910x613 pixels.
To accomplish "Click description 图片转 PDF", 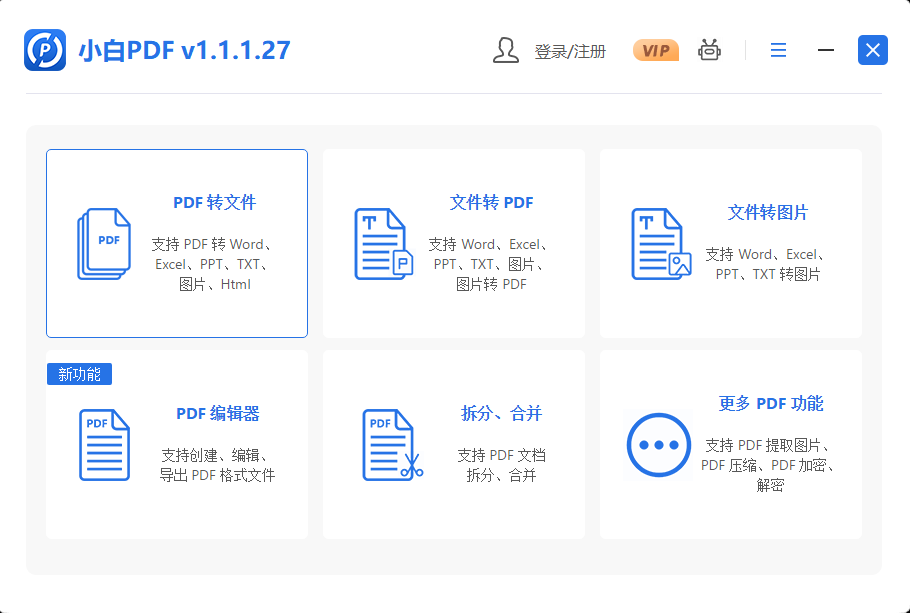I will pos(491,284).
